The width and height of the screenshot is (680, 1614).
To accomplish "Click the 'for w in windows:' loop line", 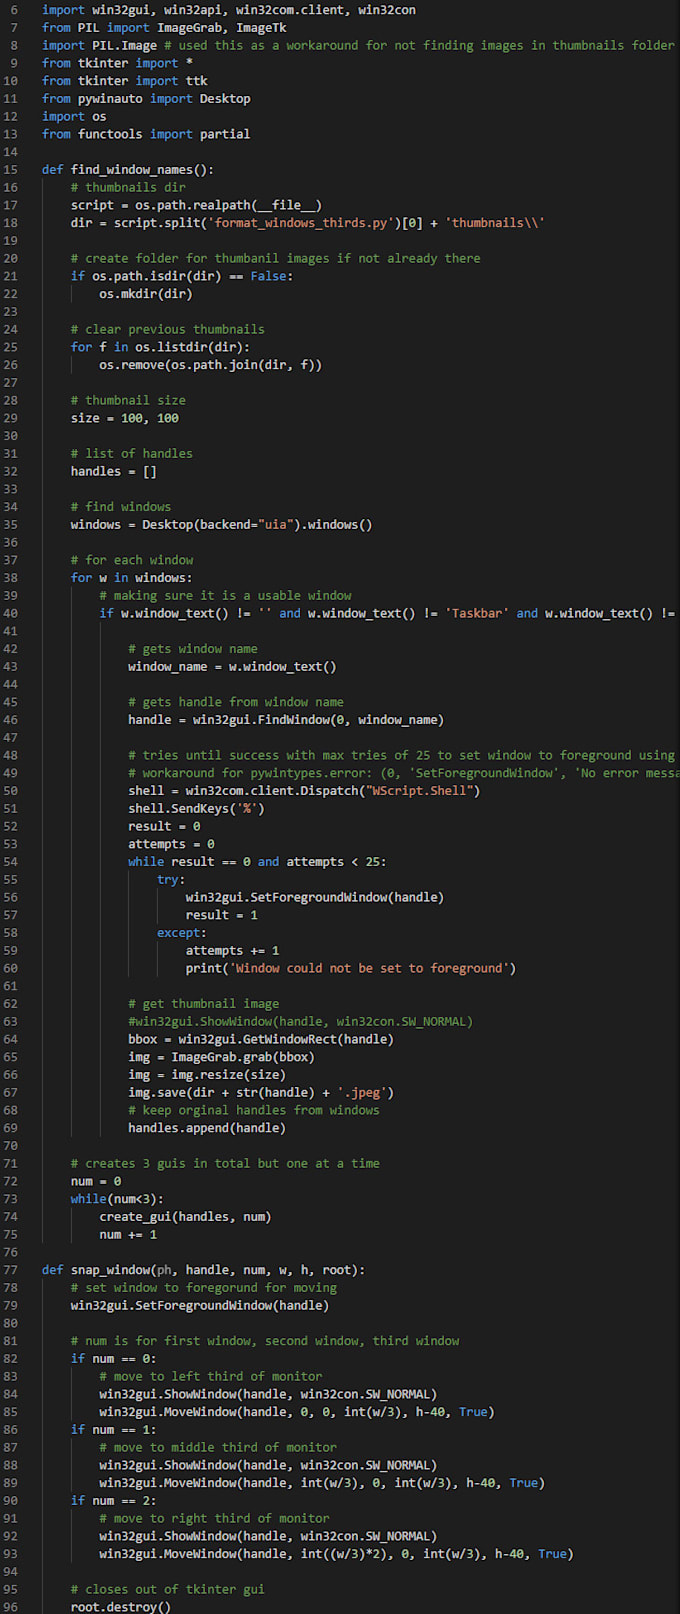I will tap(132, 578).
